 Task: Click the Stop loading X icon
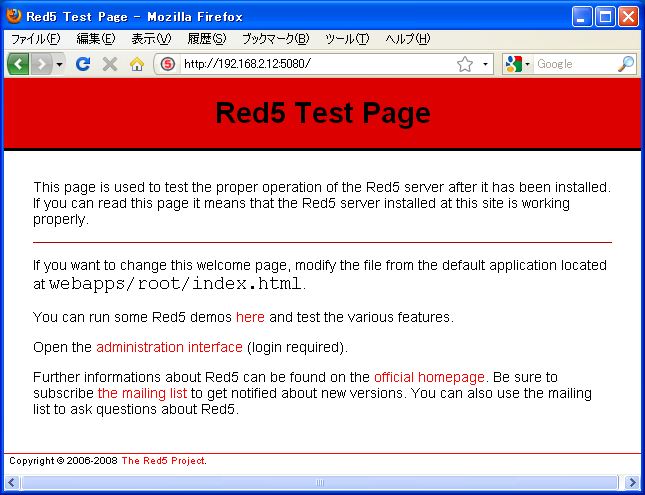[x=110, y=64]
